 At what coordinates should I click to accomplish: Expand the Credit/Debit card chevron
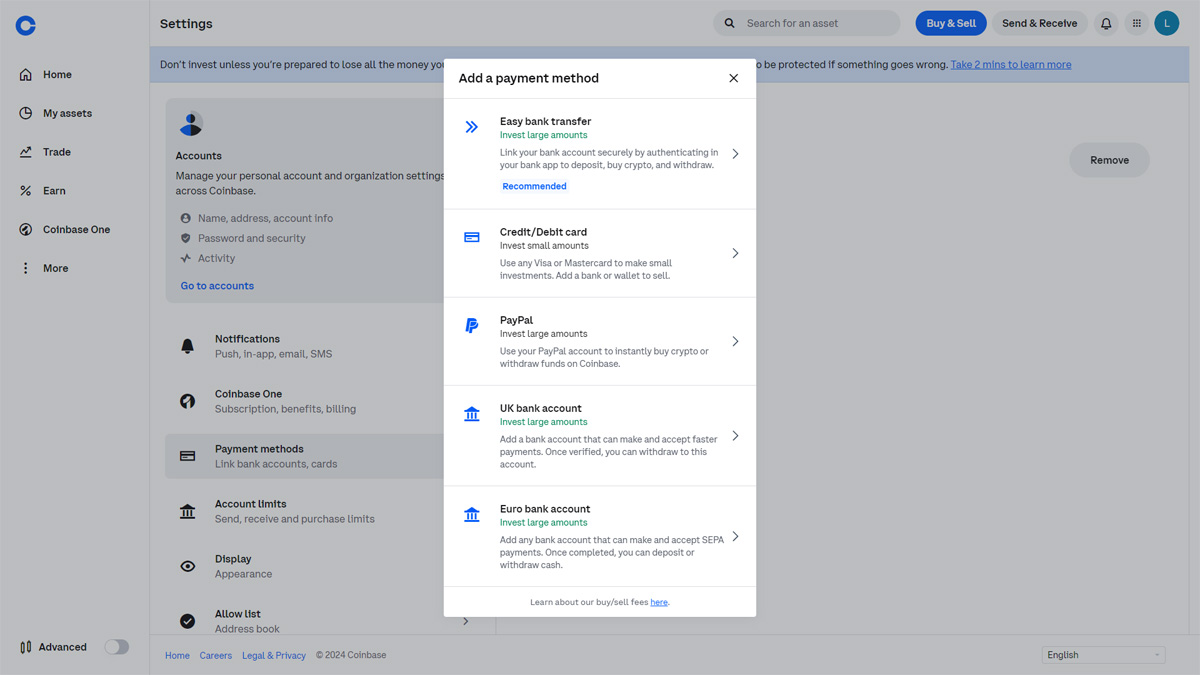click(x=735, y=253)
